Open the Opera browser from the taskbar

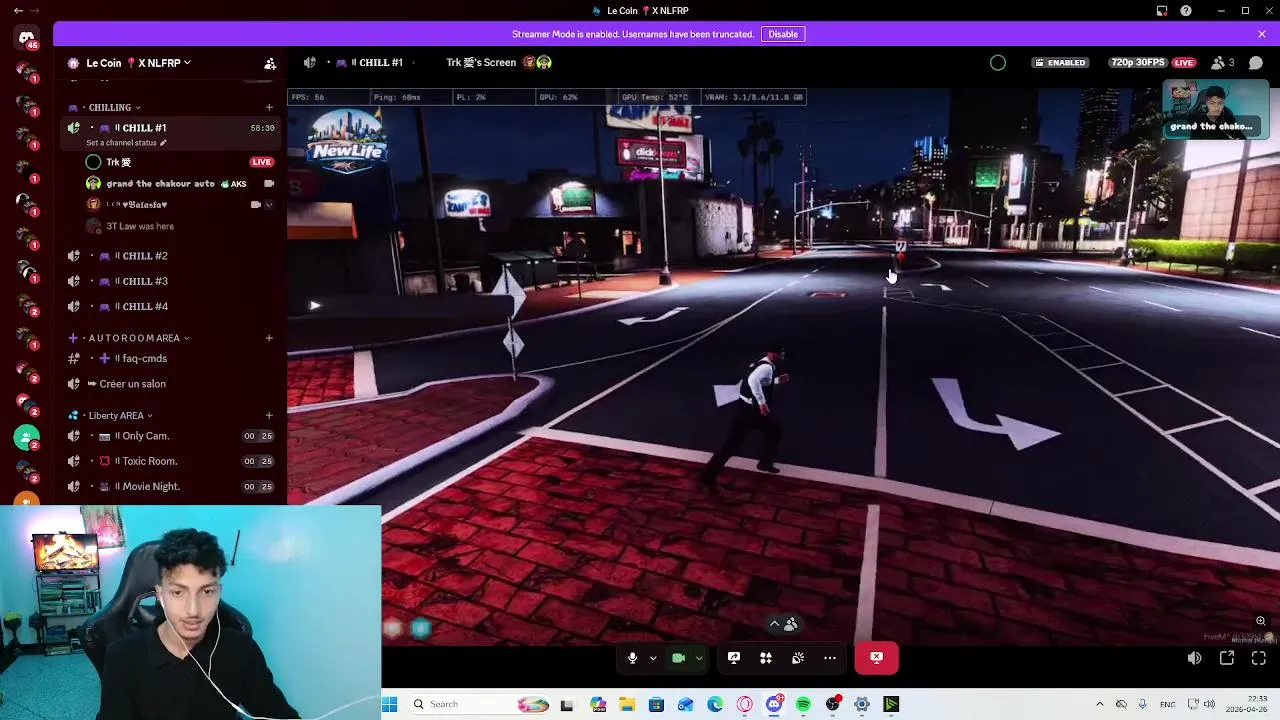coord(745,705)
